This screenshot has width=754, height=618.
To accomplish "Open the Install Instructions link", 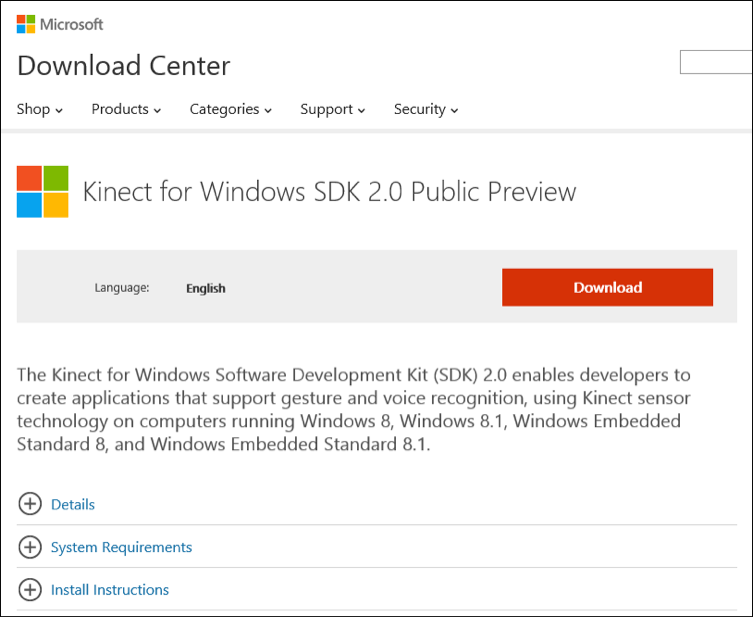I will pyautogui.click(x=110, y=590).
